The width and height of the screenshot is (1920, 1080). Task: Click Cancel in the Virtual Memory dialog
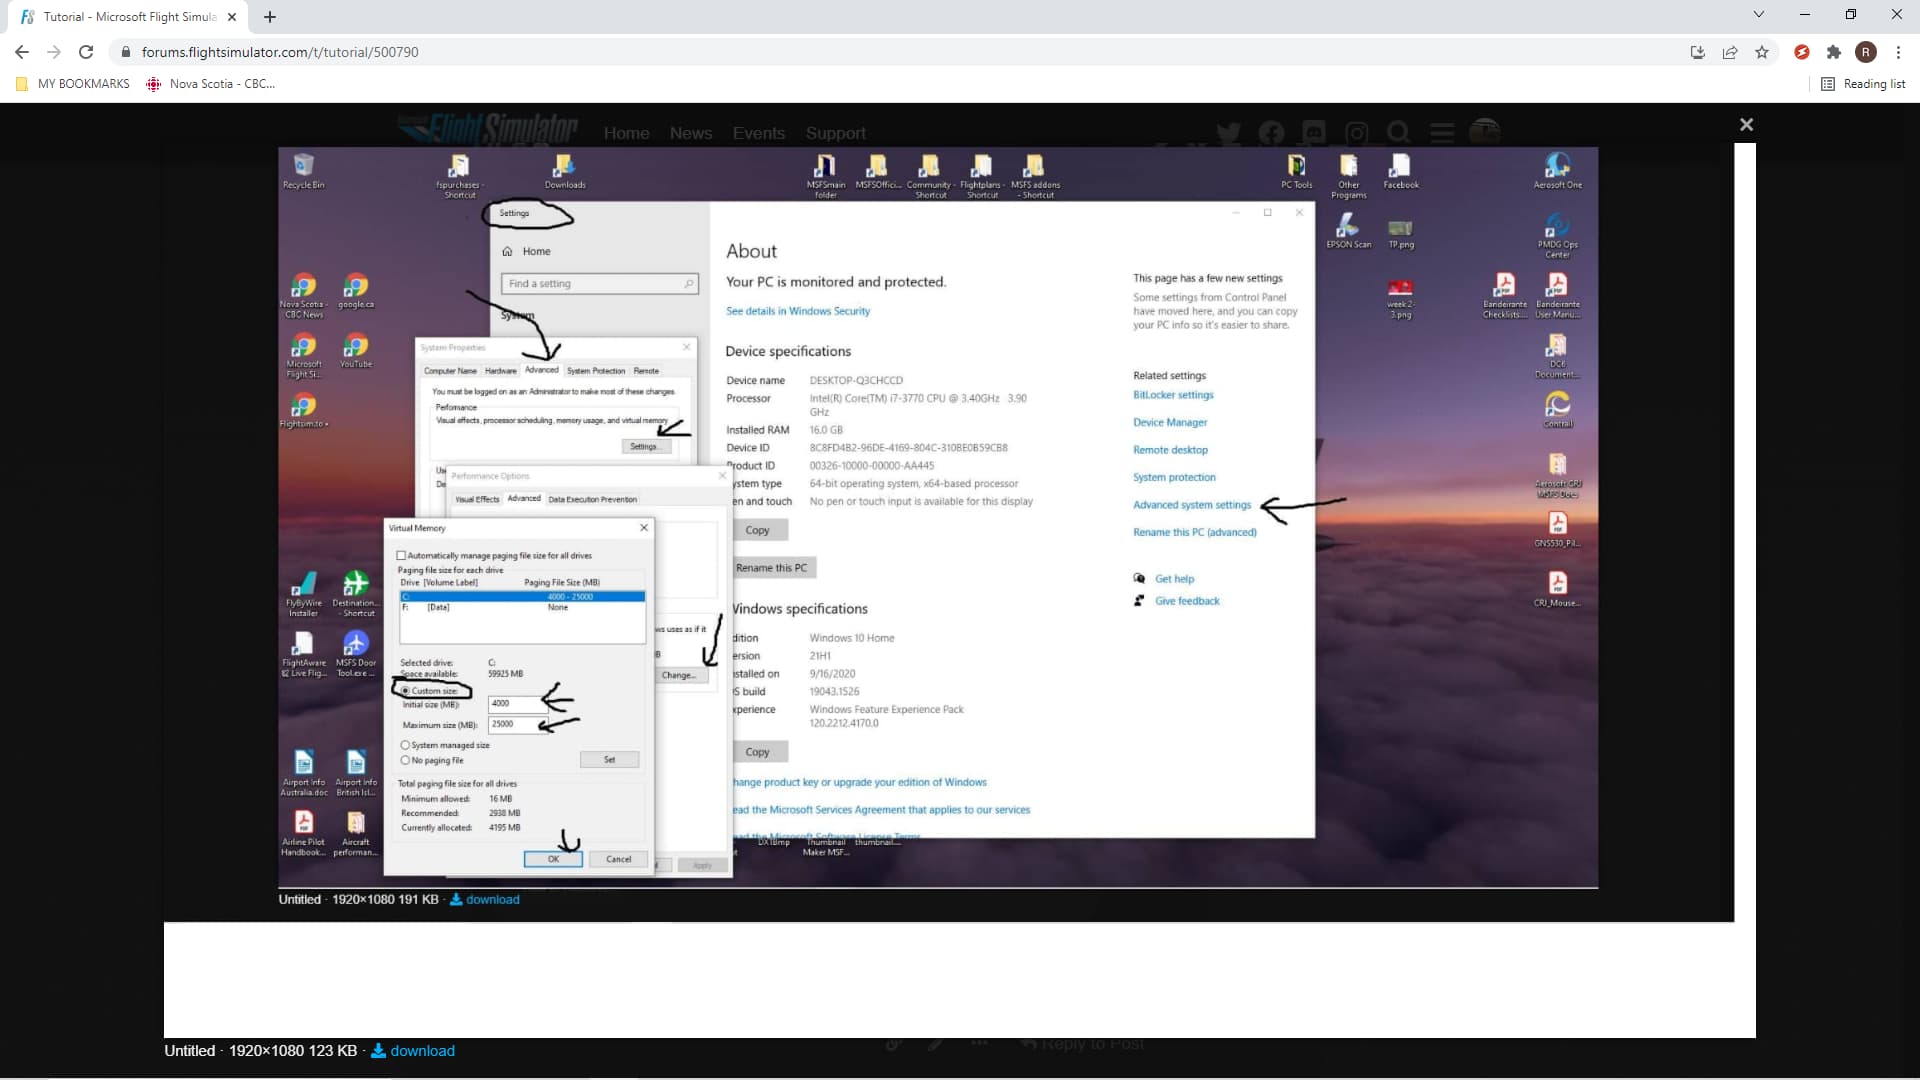pyautogui.click(x=619, y=859)
